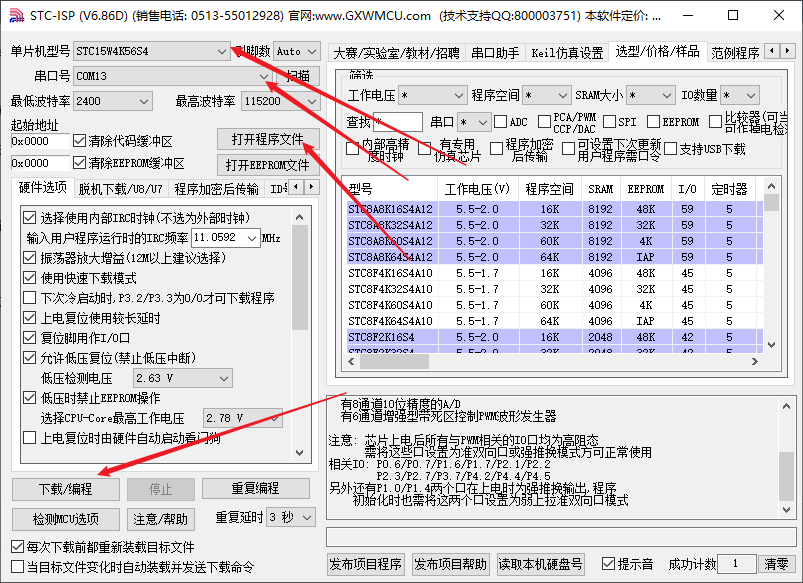Check 支持USB下载 filter checkbox
Image resolution: width=803 pixels, height=583 pixels.
click(x=670, y=149)
